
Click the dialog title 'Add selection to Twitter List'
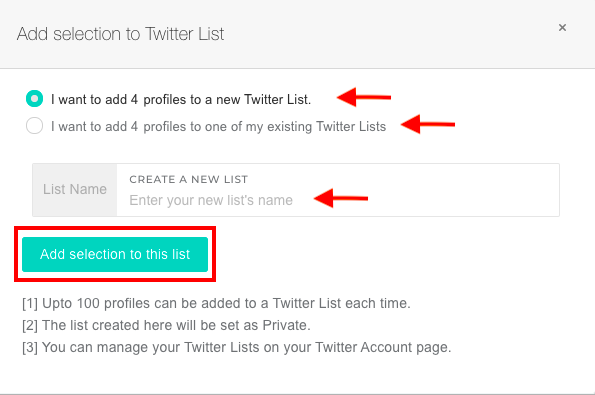pos(120,34)
